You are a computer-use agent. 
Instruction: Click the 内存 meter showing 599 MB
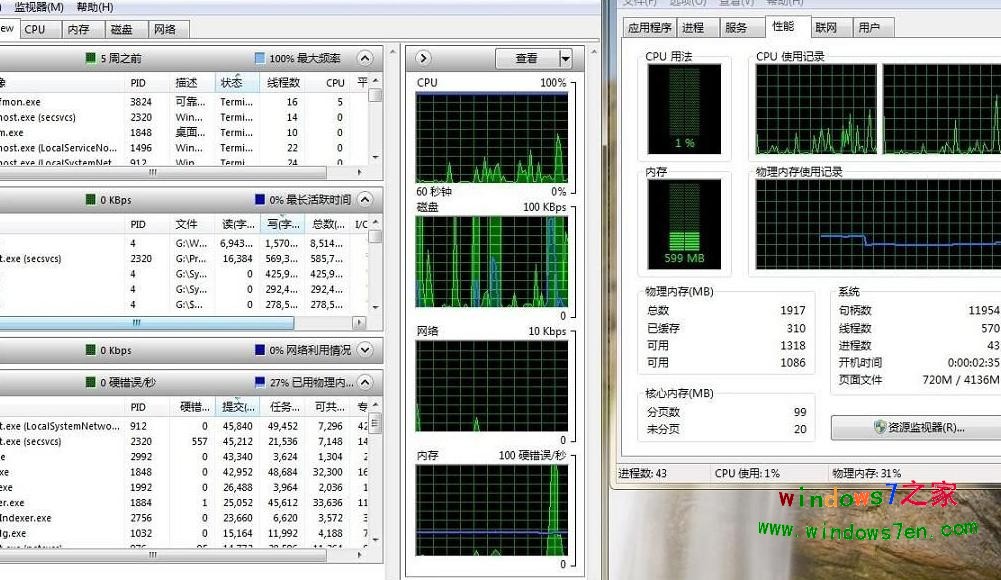point(685,224)
